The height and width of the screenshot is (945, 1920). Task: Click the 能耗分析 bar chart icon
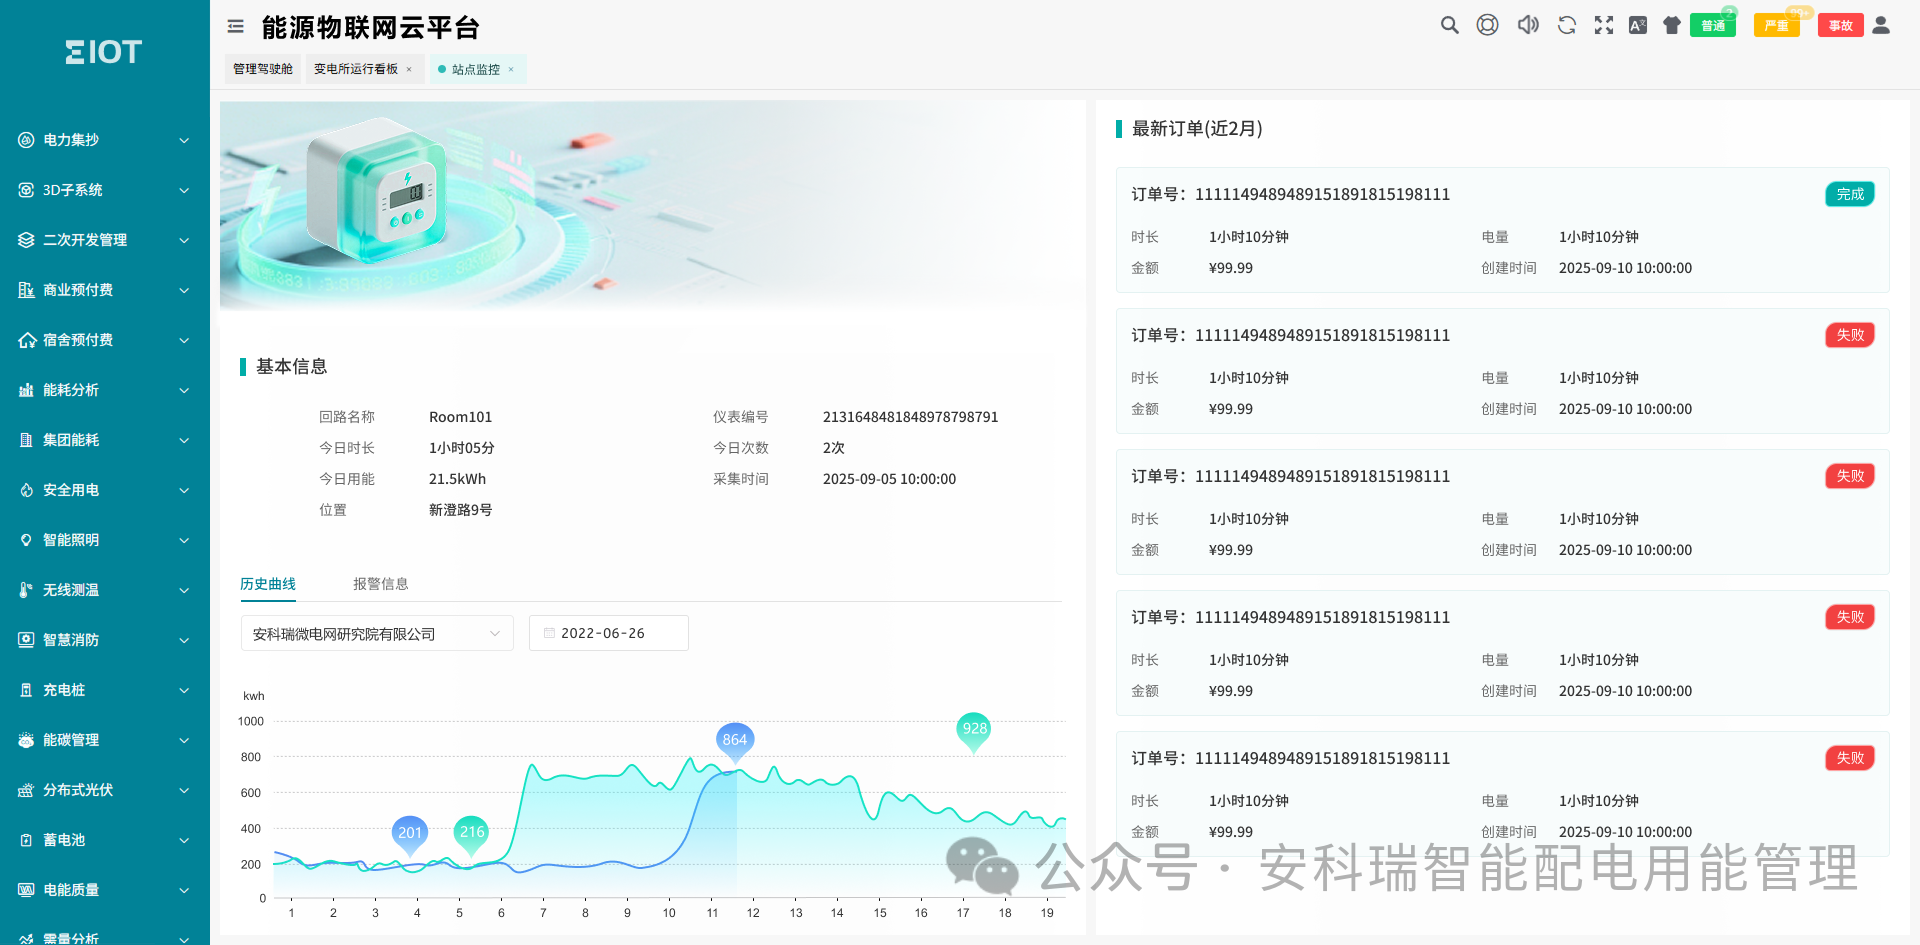26,390
